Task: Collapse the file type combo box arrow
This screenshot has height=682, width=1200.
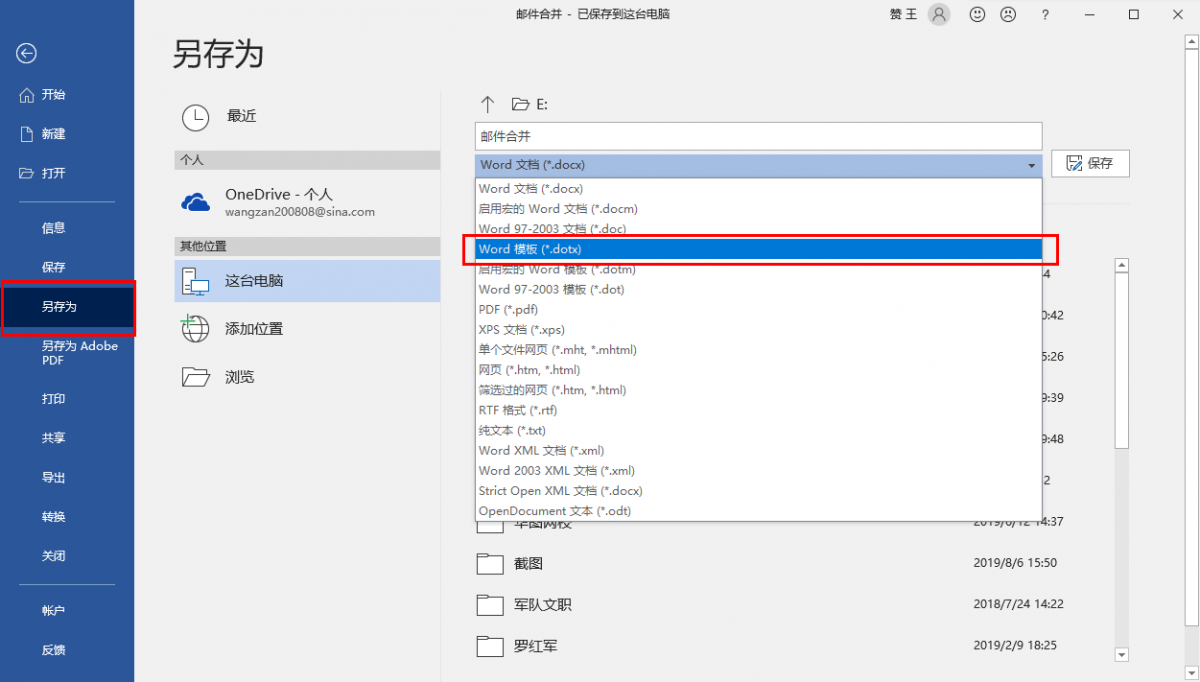Action: [1031, 165]
